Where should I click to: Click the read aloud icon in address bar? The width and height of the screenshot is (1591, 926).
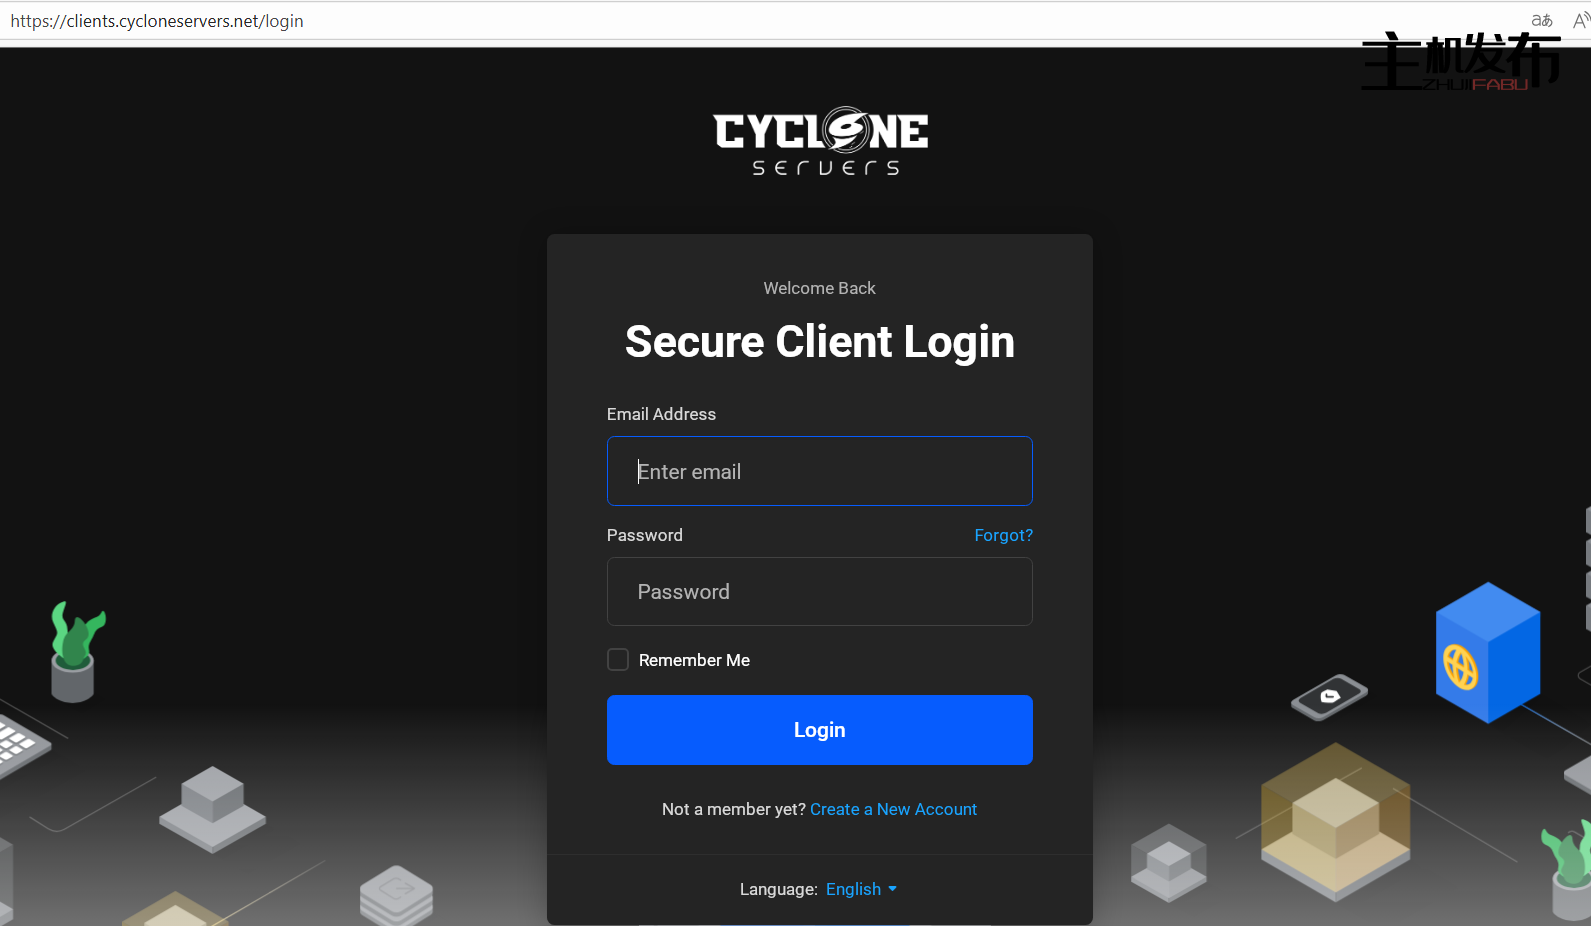(x=1581, y=20)
